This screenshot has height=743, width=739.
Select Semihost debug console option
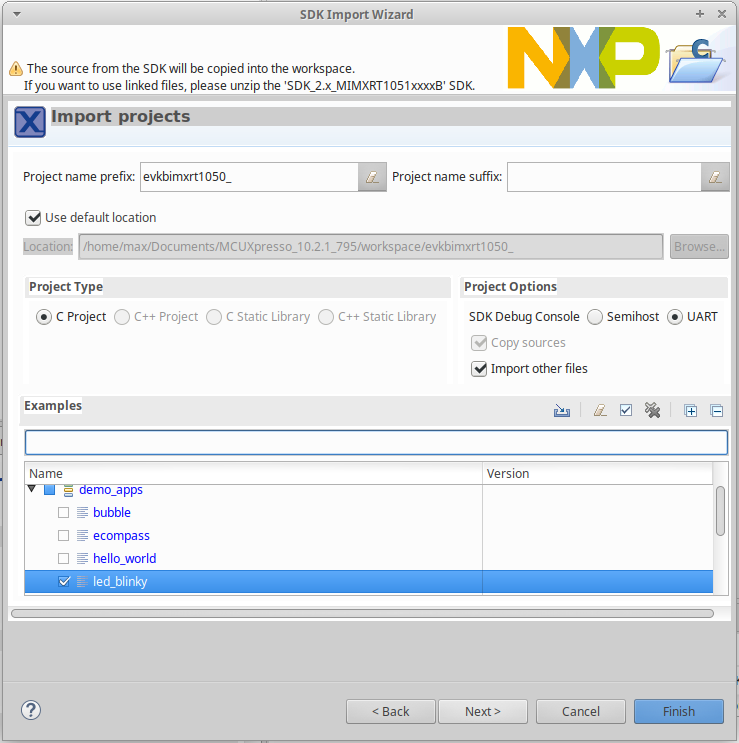point(595,317)
